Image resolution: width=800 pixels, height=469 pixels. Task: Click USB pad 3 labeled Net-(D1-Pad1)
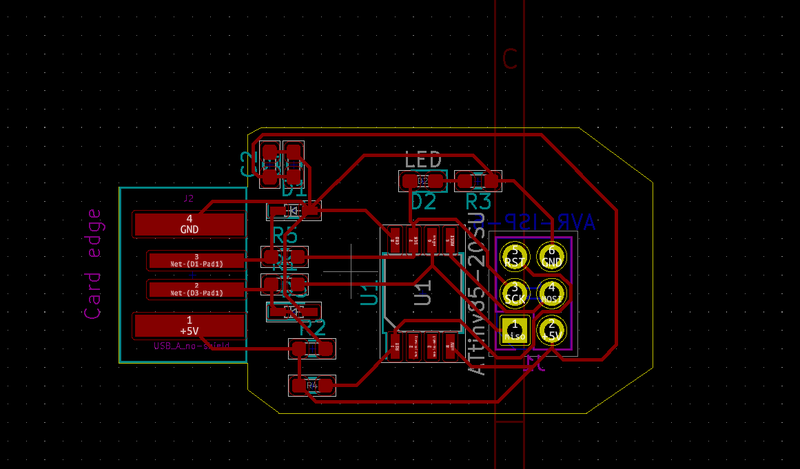click(x=196, y=261)
